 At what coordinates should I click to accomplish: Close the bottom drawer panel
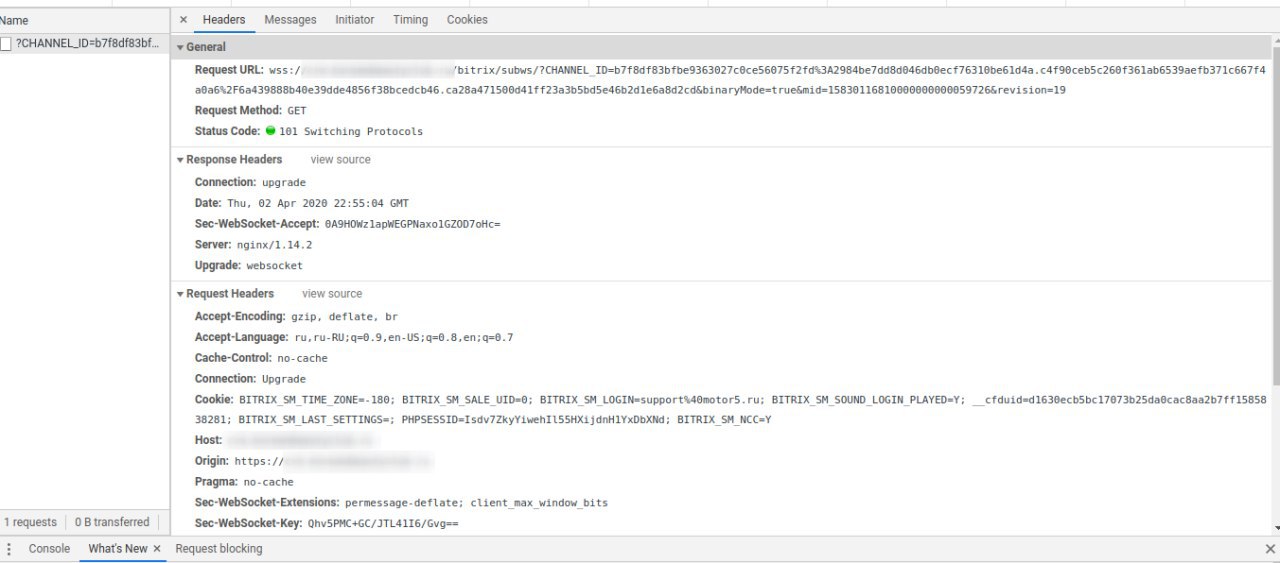click(x=1270, y=549)
